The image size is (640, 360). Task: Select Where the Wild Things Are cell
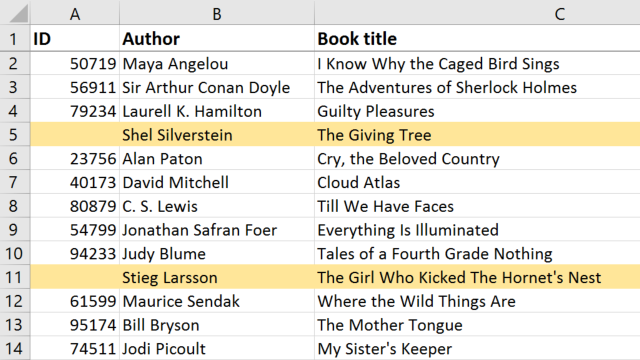[478, 301]
